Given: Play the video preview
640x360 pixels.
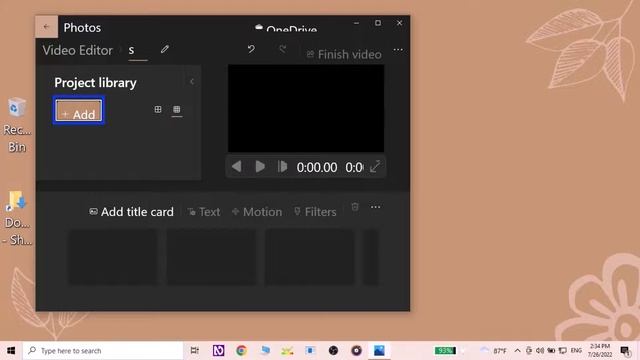Looking at the screenshot, I should [x=260, y=167].
